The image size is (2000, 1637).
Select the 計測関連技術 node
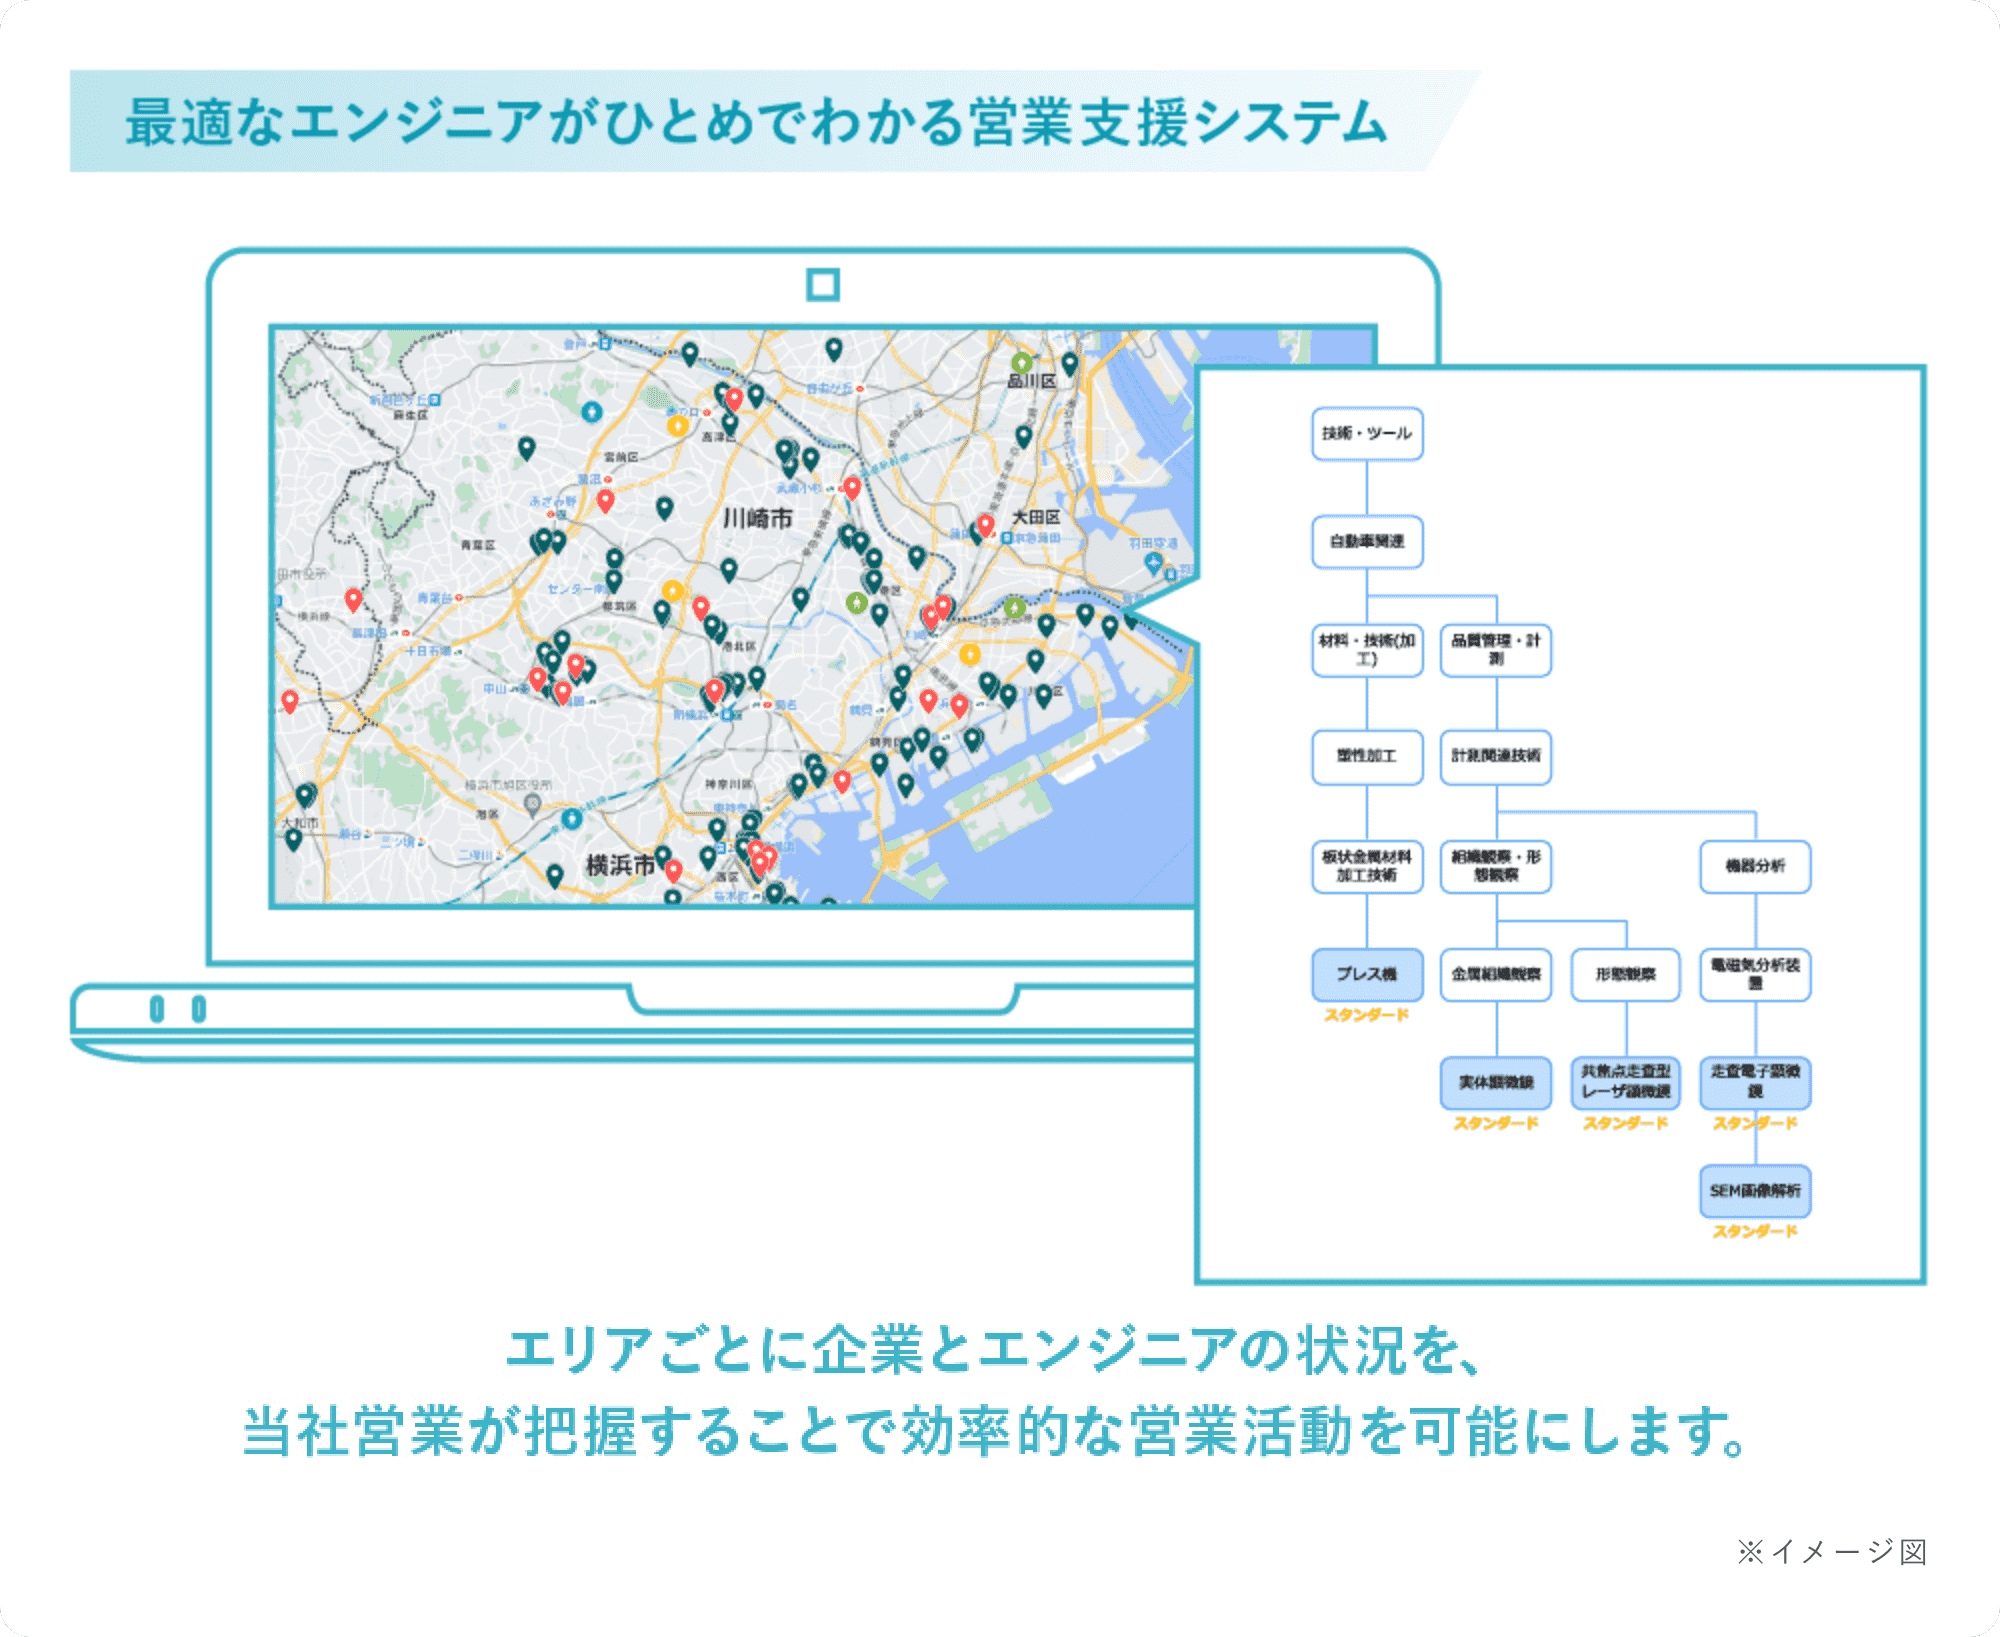(1496, 757)
